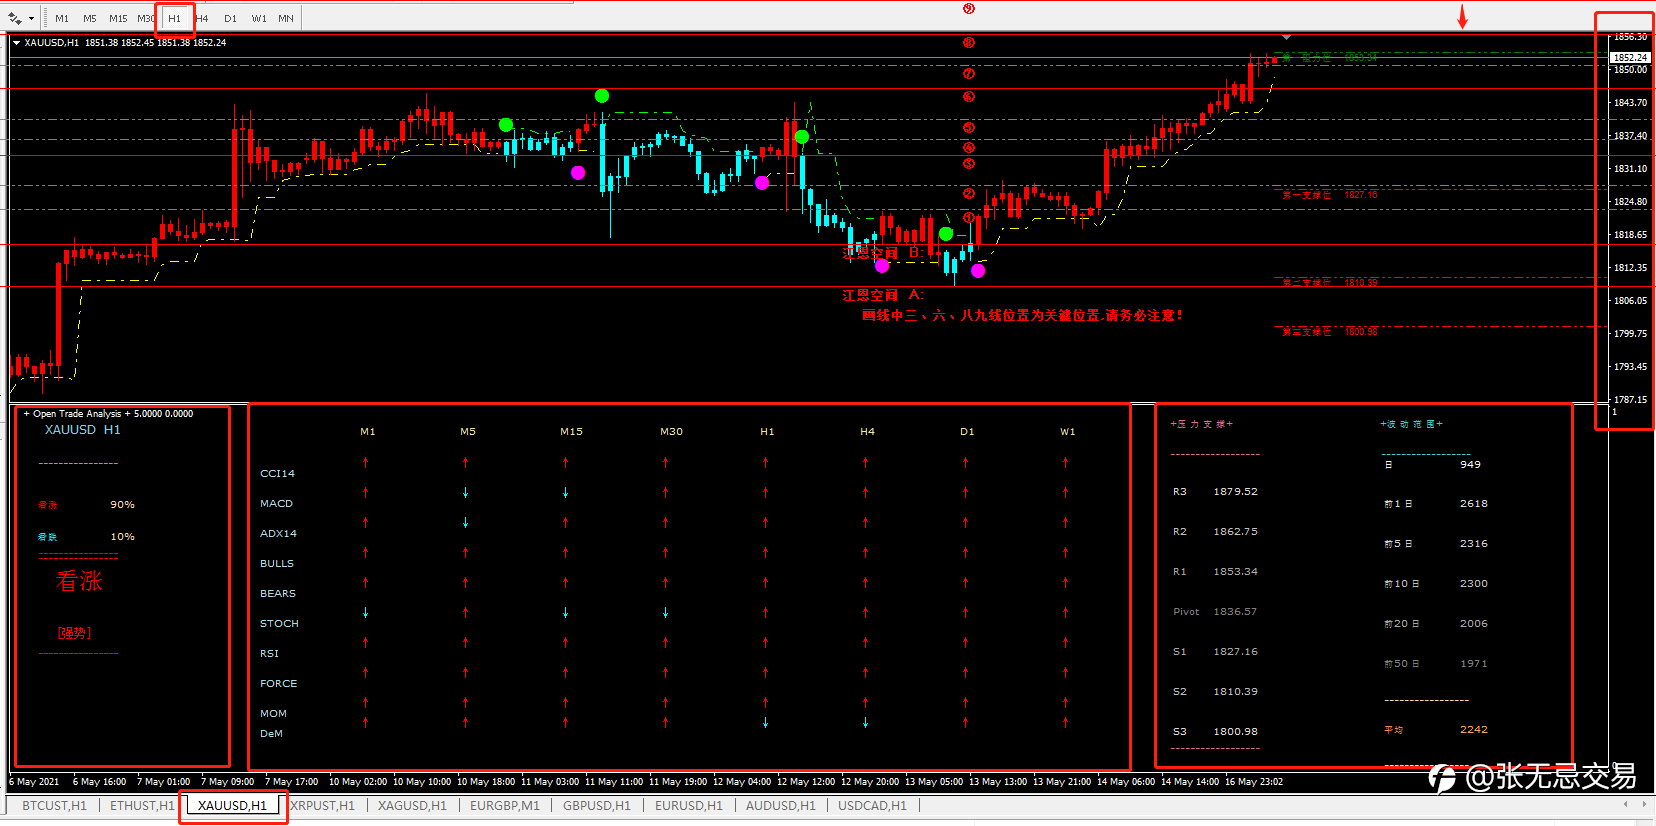Image resolution: width=1656 pixels, height=826 pixels.
Task: Open the USDCAD,H1 chart tab
Action: click(x=873, y=805)
